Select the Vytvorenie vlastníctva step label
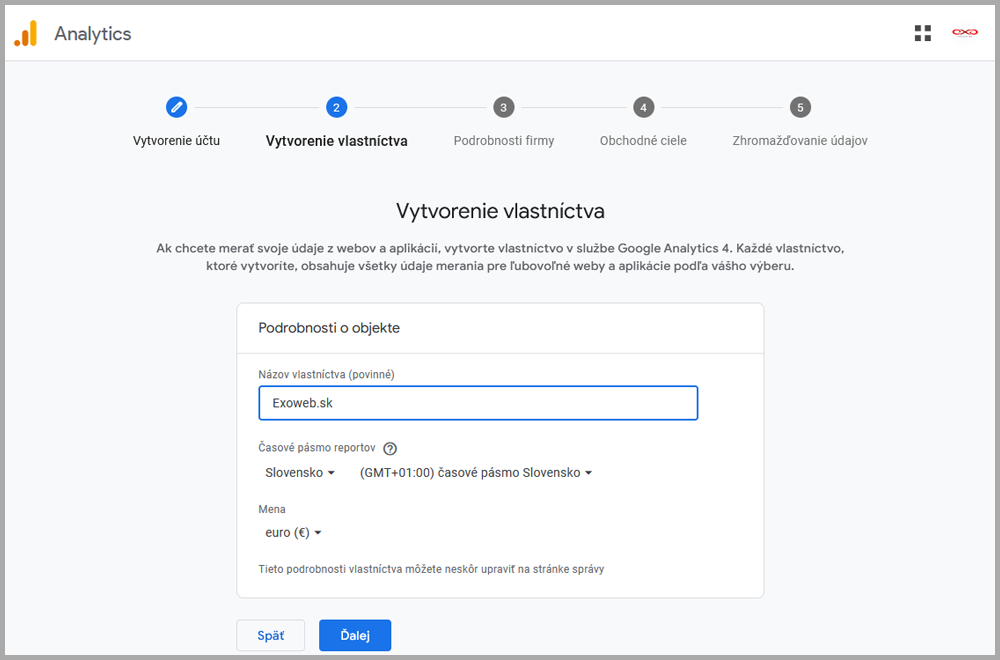The image size is (1000, 660). click(336, 141)
